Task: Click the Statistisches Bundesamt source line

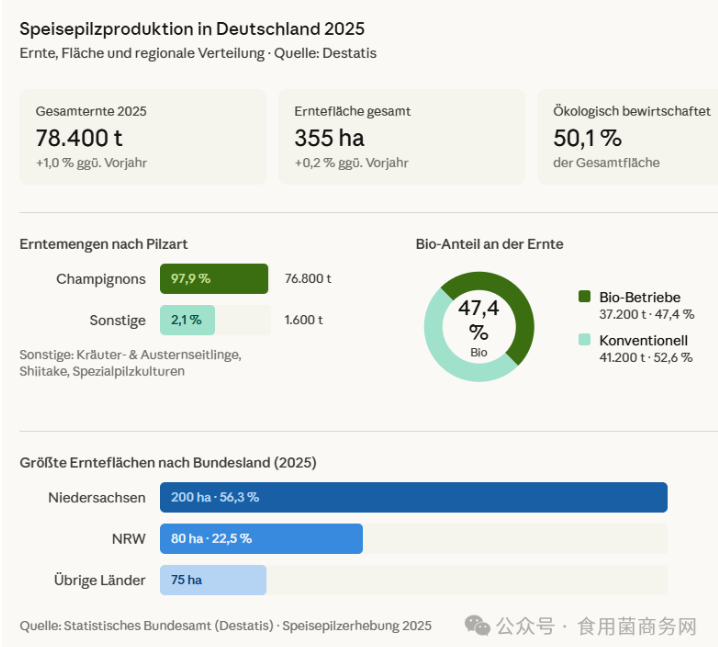Action: click(226, 626)
